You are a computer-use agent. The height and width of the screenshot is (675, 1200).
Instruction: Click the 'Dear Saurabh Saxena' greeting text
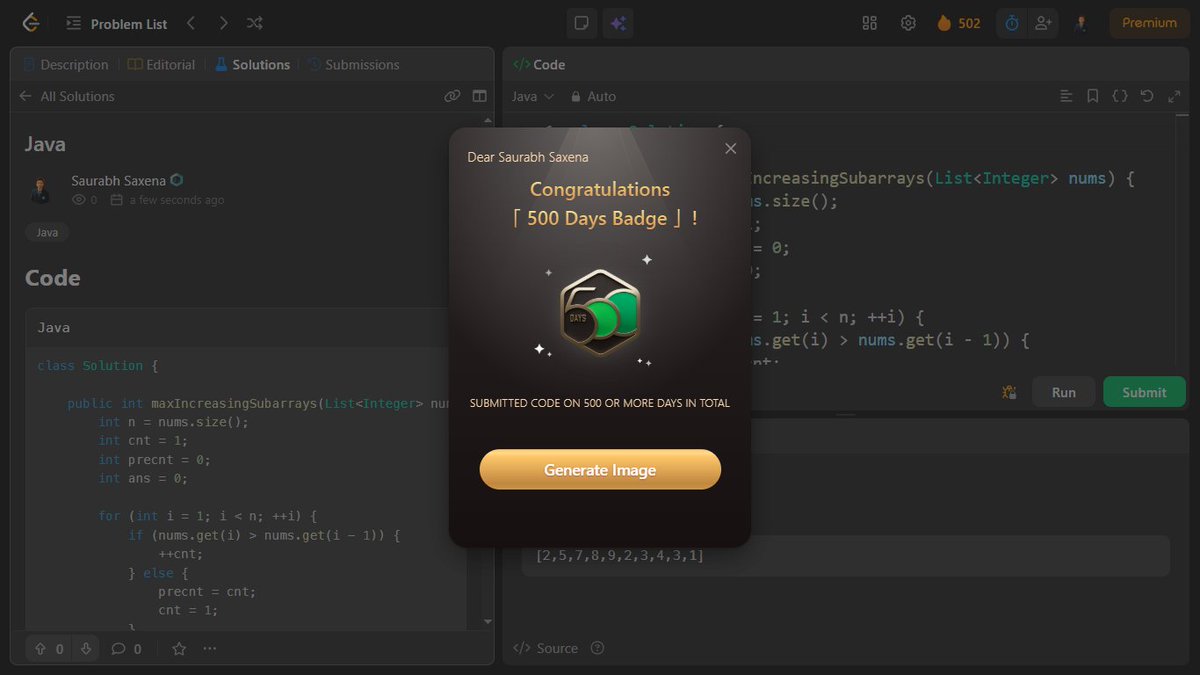(528, 156)
